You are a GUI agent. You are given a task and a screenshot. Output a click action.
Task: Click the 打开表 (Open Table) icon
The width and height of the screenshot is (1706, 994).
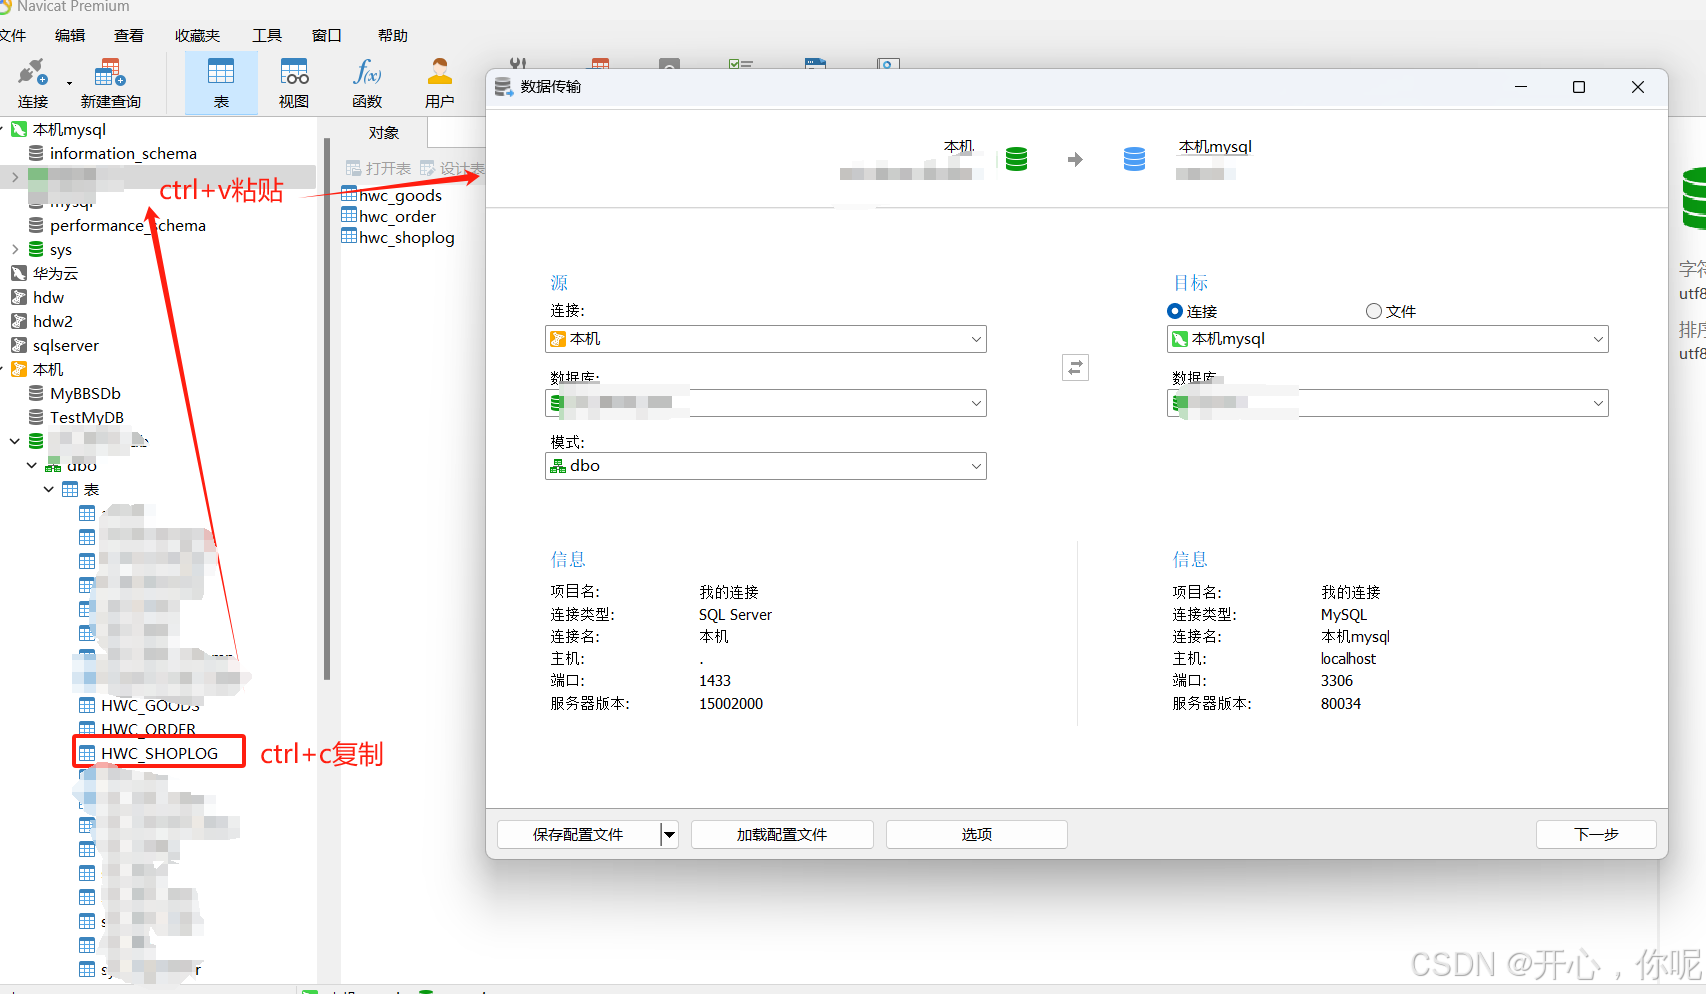click(x=378, y=167)
